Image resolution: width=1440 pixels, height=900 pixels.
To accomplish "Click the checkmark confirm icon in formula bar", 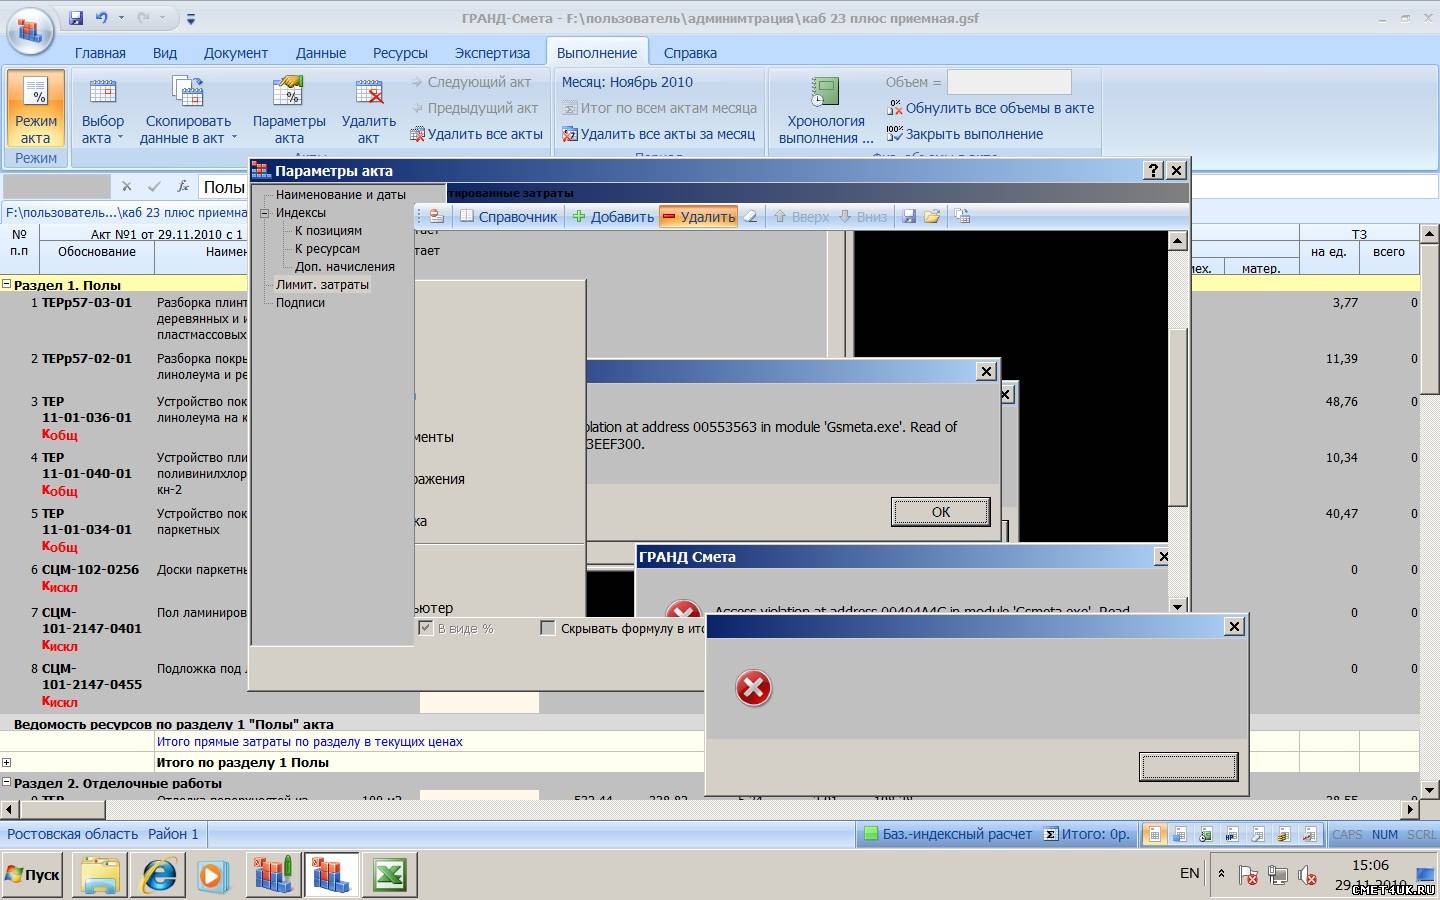I will coord(154,187).
